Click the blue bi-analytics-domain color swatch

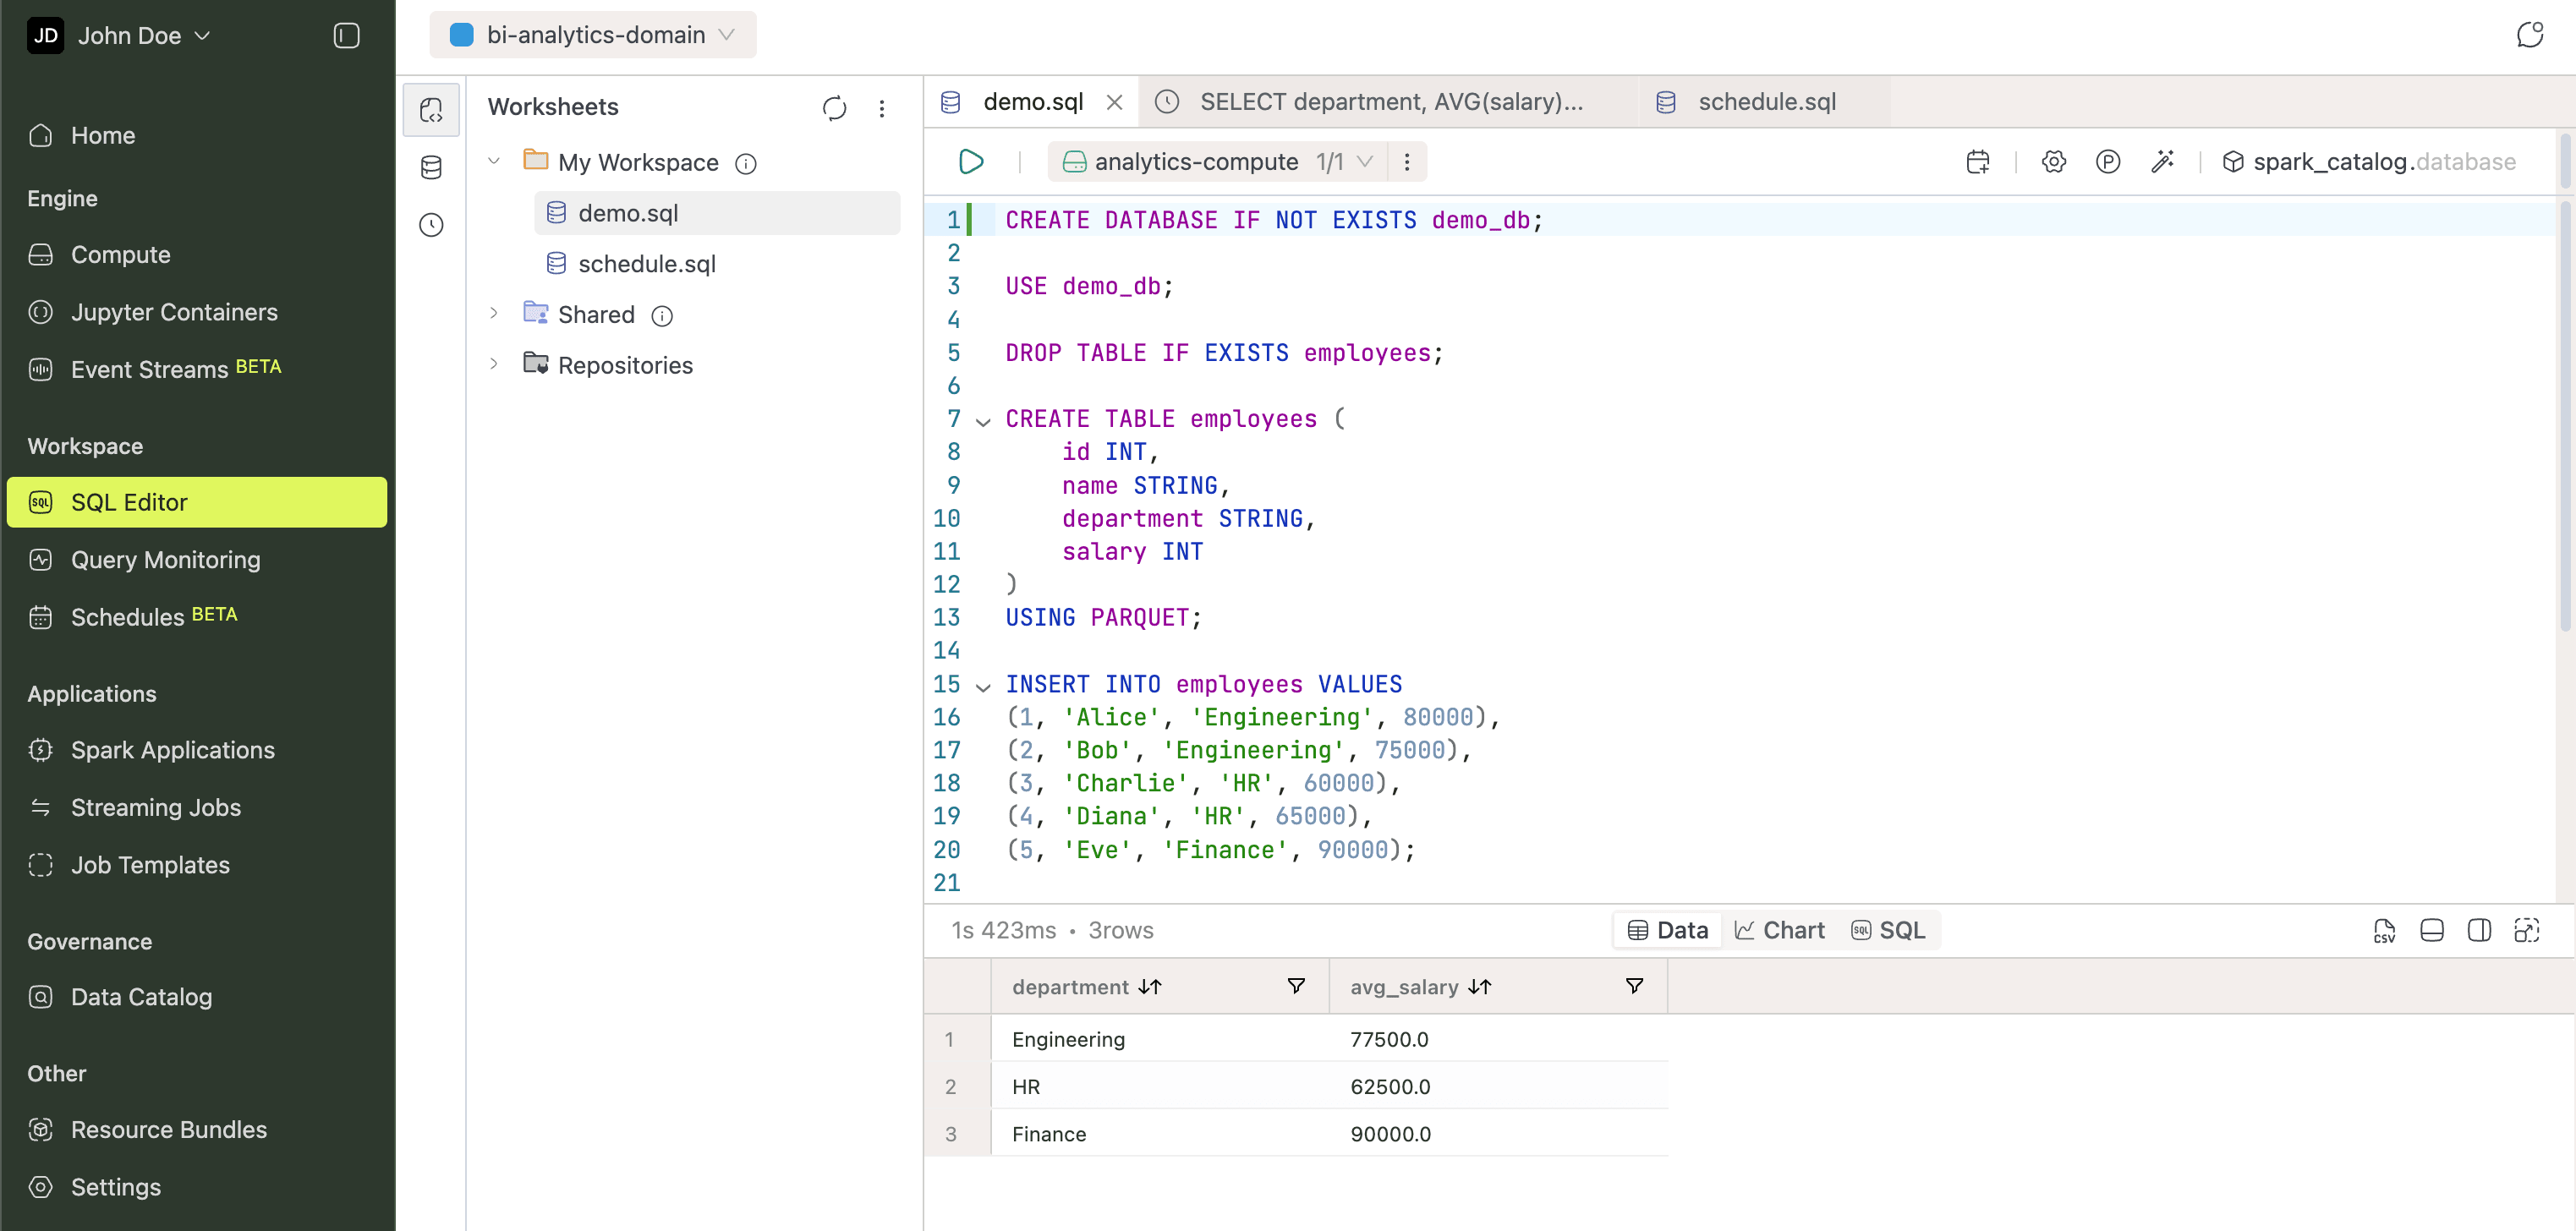[x=461, y=34]
